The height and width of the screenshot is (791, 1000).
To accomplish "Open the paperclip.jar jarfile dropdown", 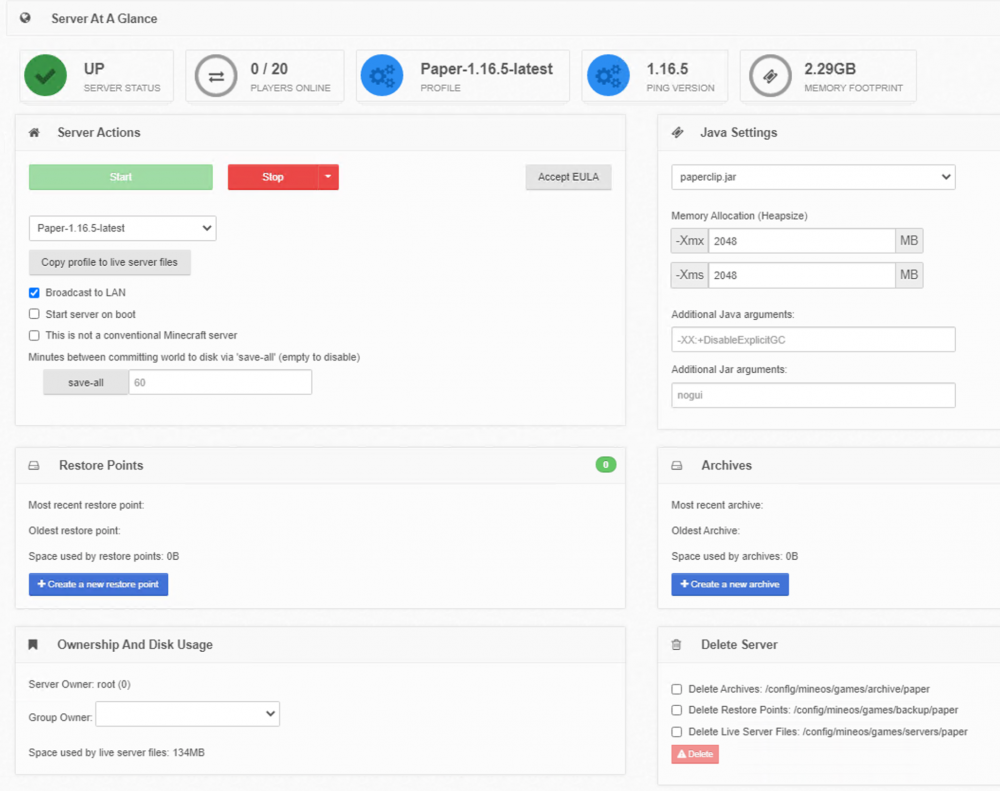I will coord(813,177).
